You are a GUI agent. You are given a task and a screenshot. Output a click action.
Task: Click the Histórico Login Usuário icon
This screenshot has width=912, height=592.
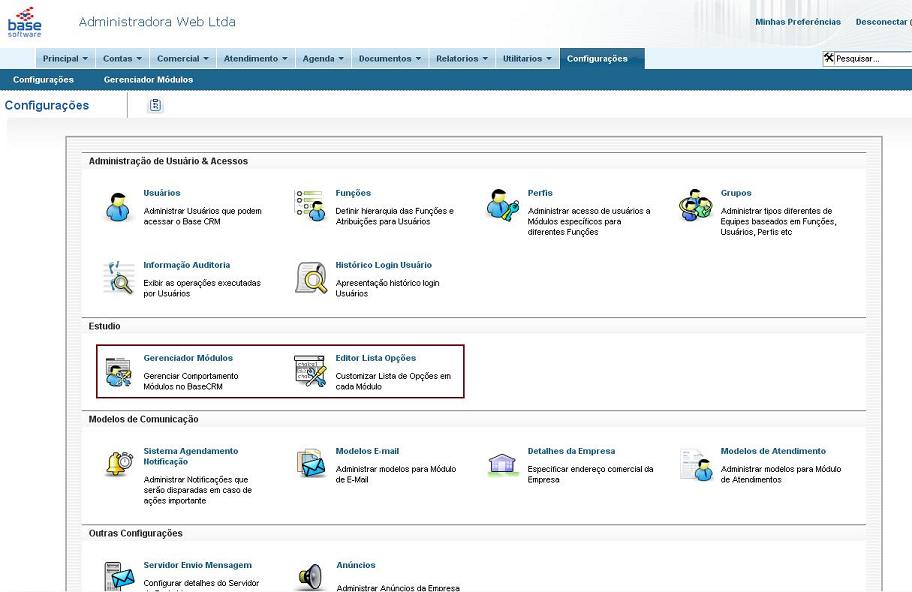(x=310, y=278)
